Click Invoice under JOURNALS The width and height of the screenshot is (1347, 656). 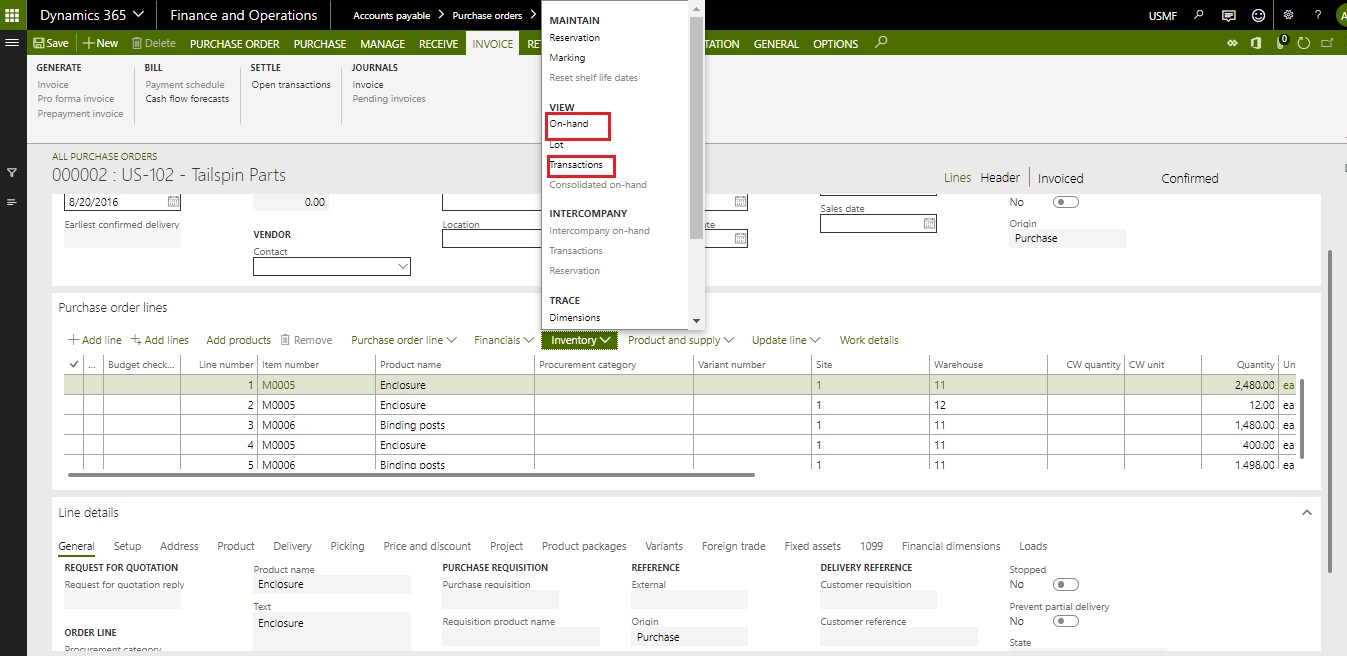click(x=368, y=85)
